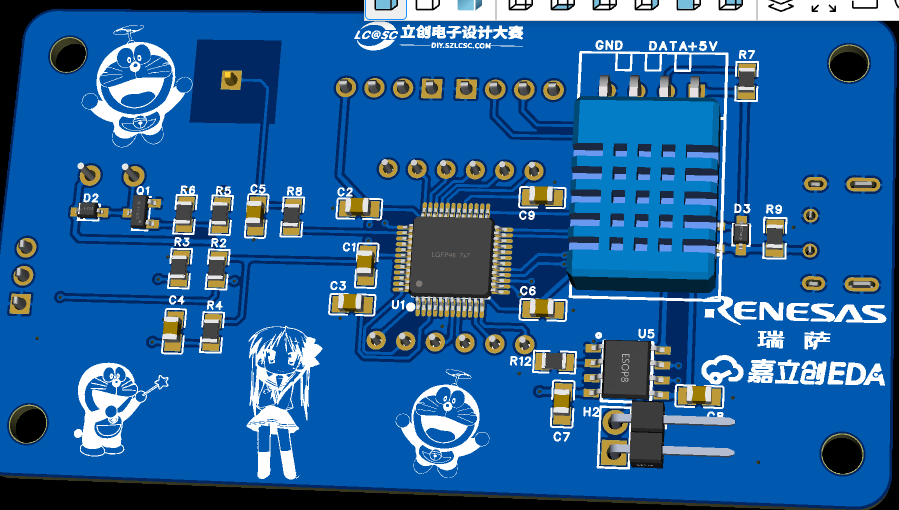The image size is (899, 510).
Task: Click resistor R4 component
Action: (x=212, y=331)
